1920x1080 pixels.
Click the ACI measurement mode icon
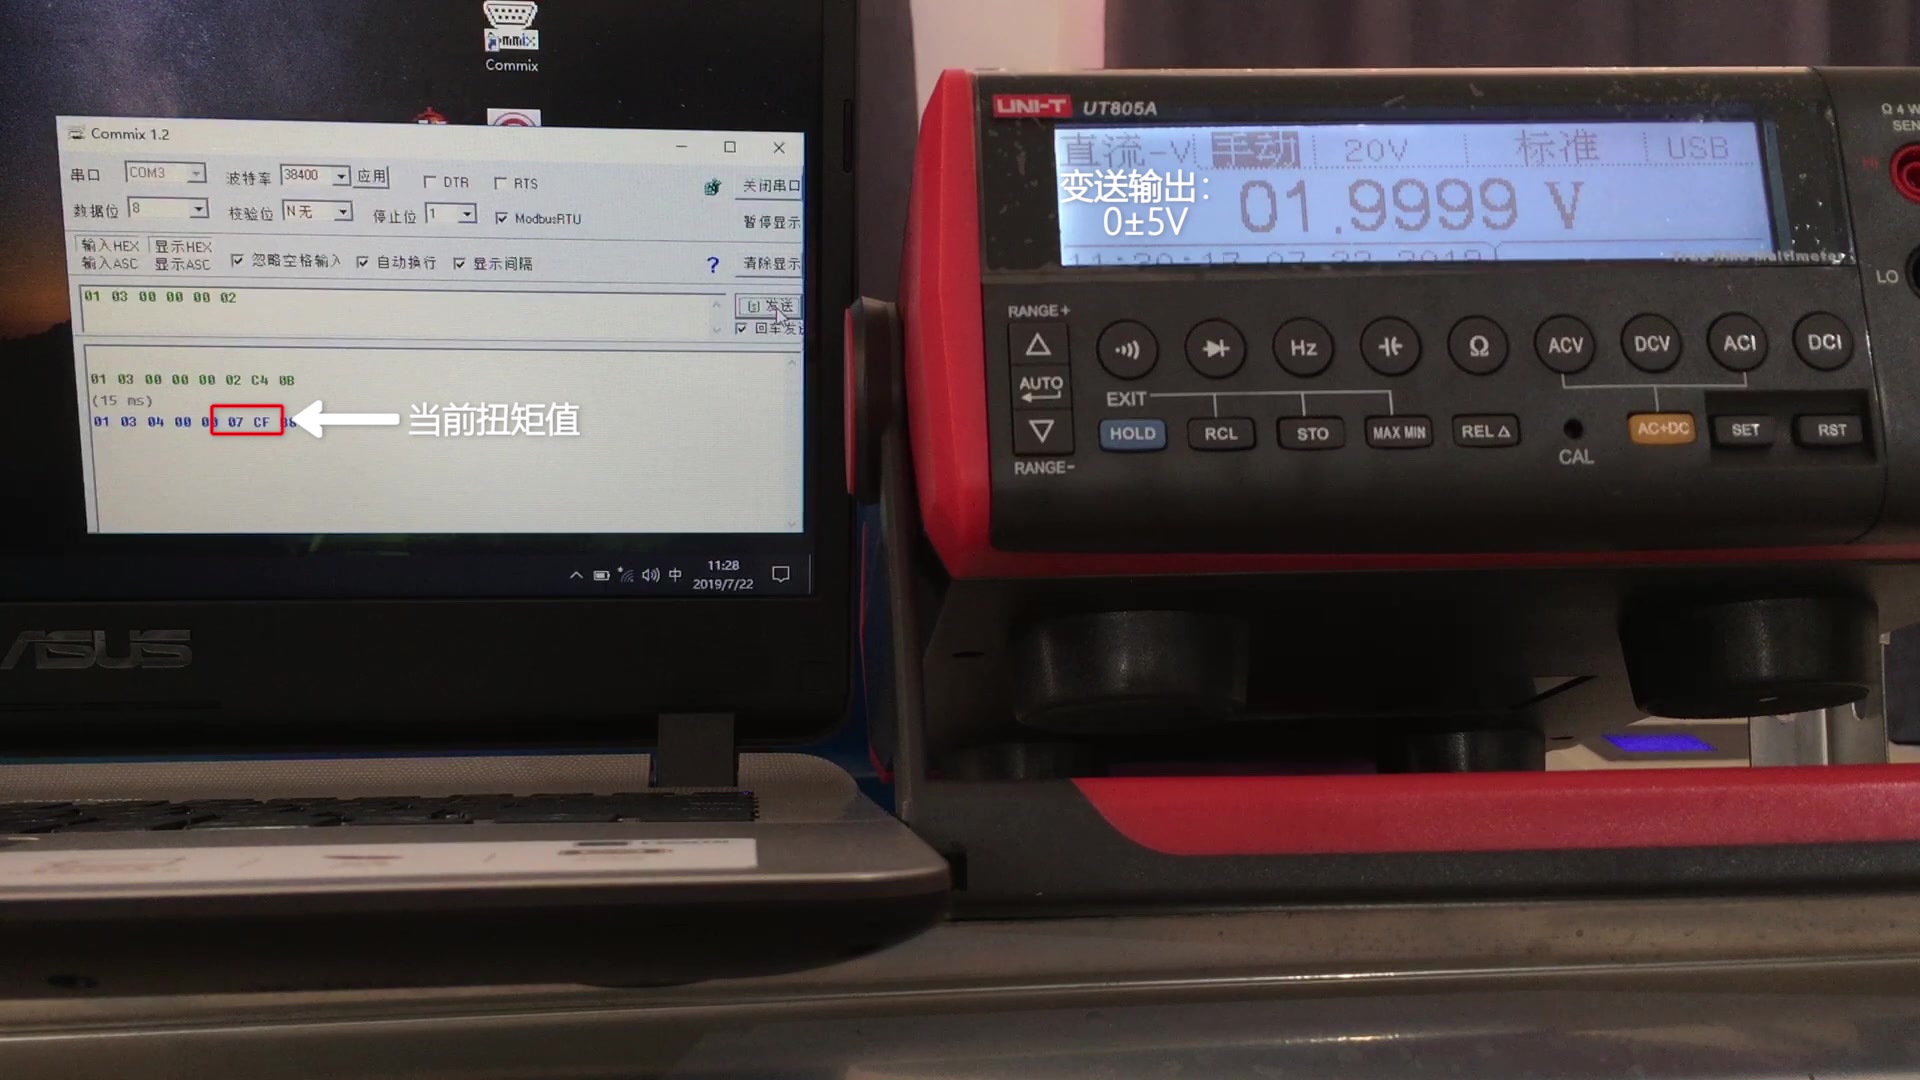tap(1738, 343)
